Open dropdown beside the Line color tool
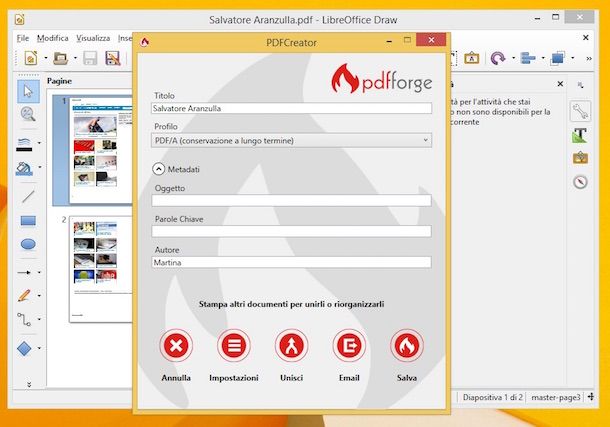 [x=39, y=143]
